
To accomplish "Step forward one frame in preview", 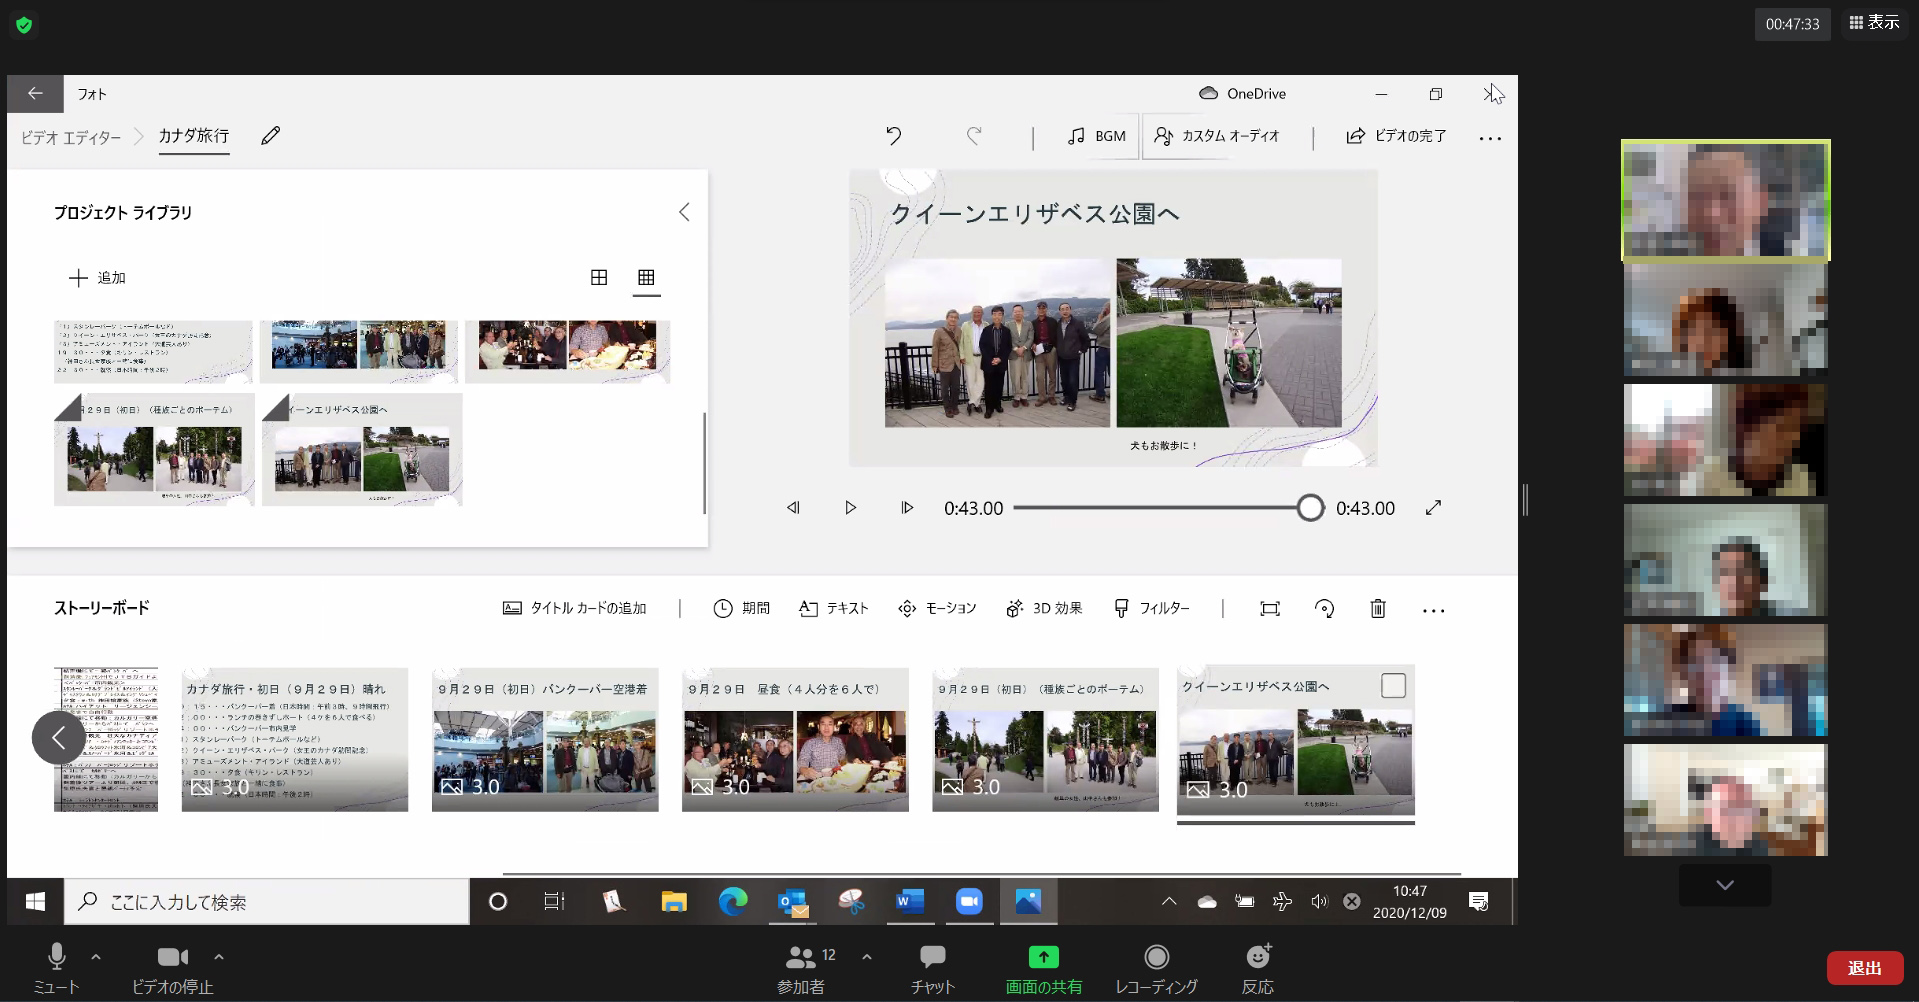I will pos(907,508).
